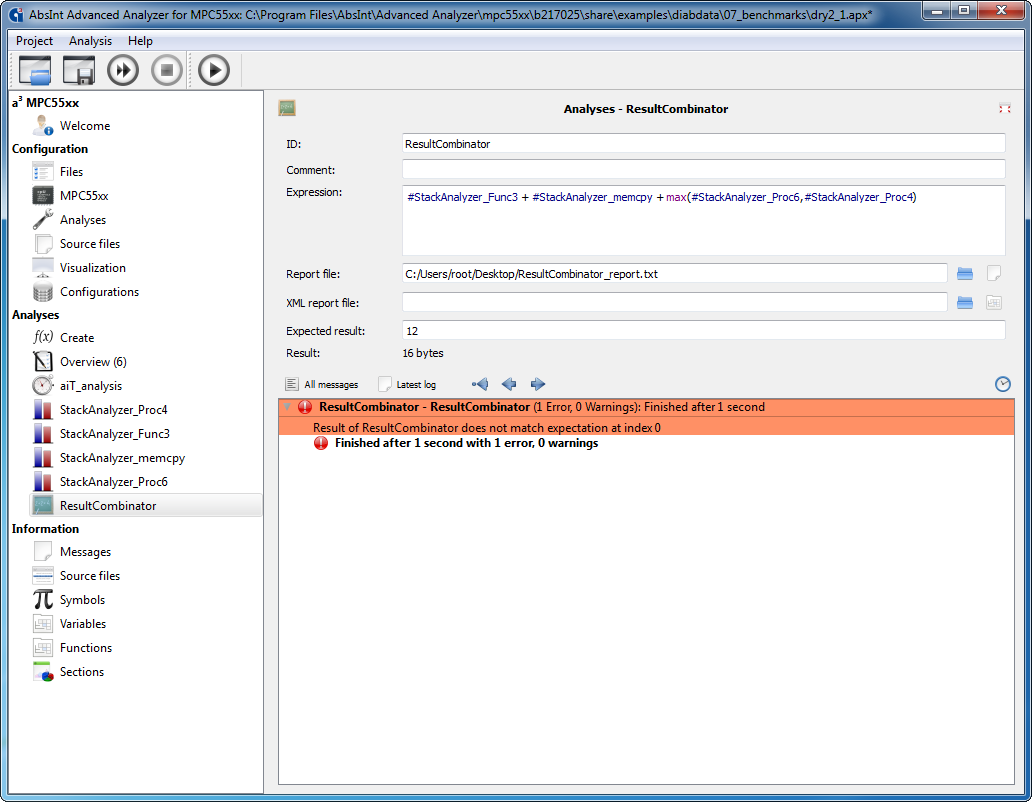Select Analyses under Configuration
Screen dimensions: 1032x802
tap(83, 220)
